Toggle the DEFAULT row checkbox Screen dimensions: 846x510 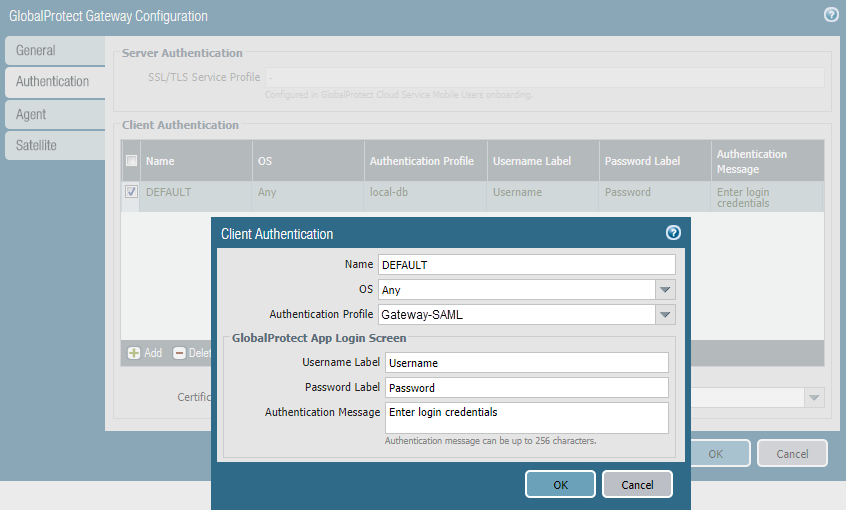pos(131,192)
